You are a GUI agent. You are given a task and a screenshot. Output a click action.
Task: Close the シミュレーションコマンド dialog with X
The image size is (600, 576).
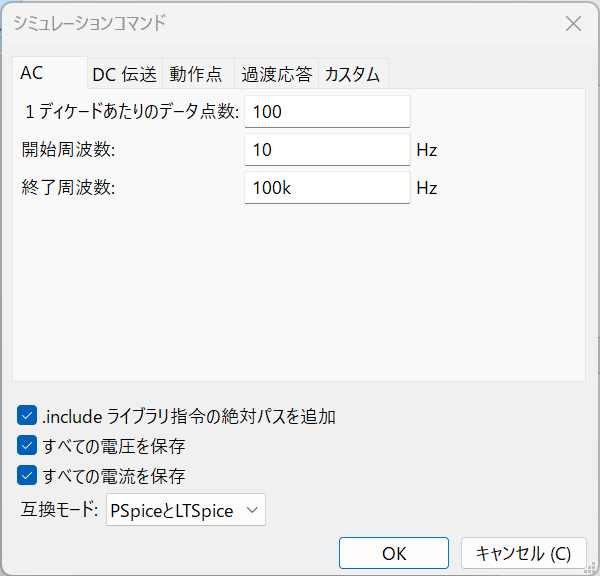click(573, 24)
